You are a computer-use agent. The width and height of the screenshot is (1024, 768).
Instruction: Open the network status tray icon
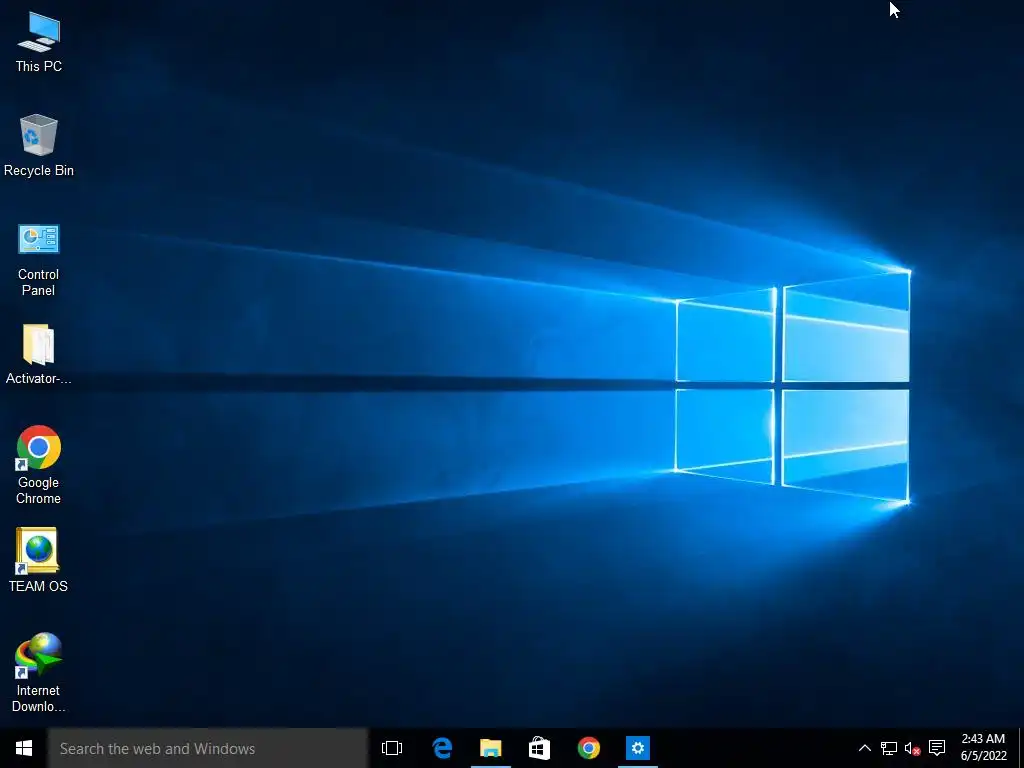pos(889,748)
